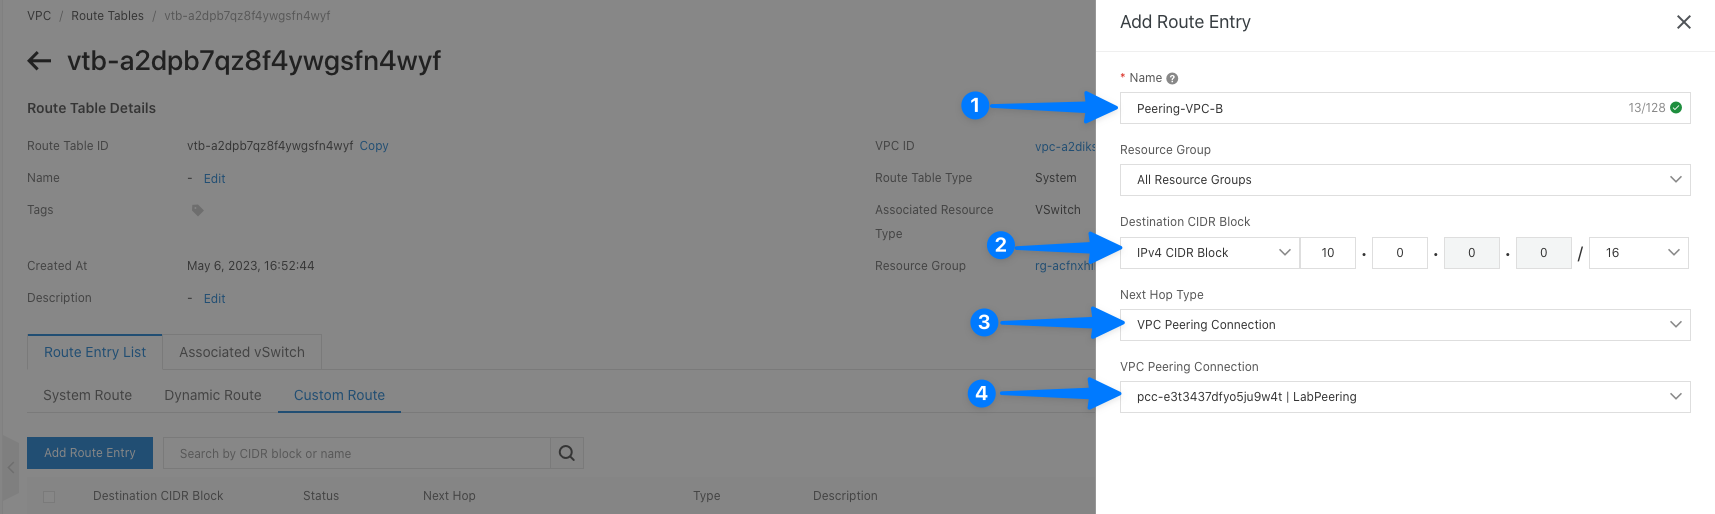The width and height of the screenshot is (1715, 514).
Task: Open the IPv4 CIDR Block type dropdown
Action: click(1209, 253)
